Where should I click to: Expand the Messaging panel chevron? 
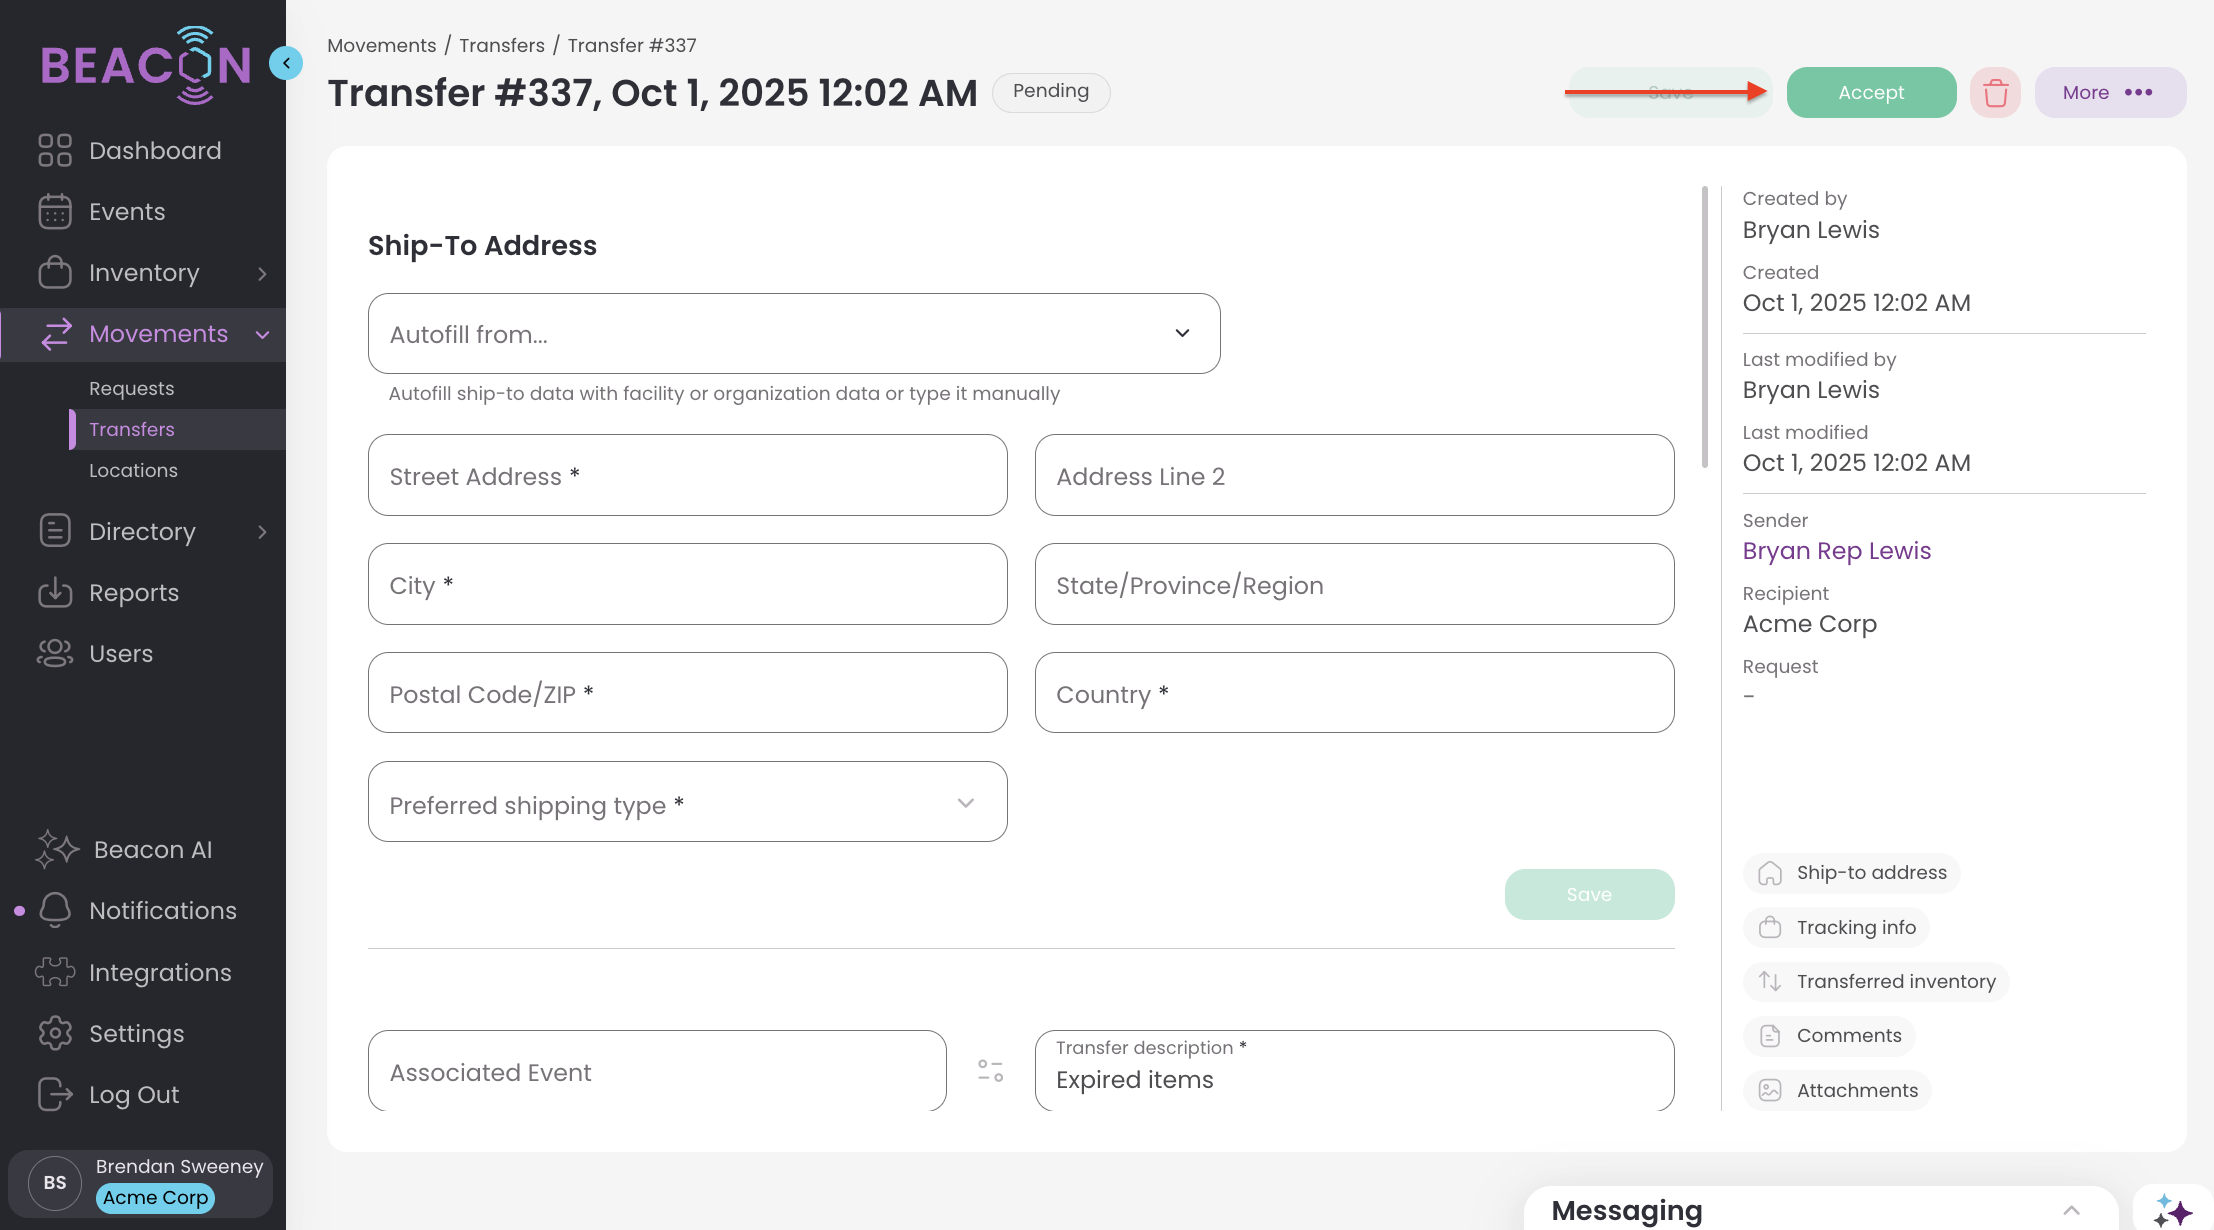2071,1210
